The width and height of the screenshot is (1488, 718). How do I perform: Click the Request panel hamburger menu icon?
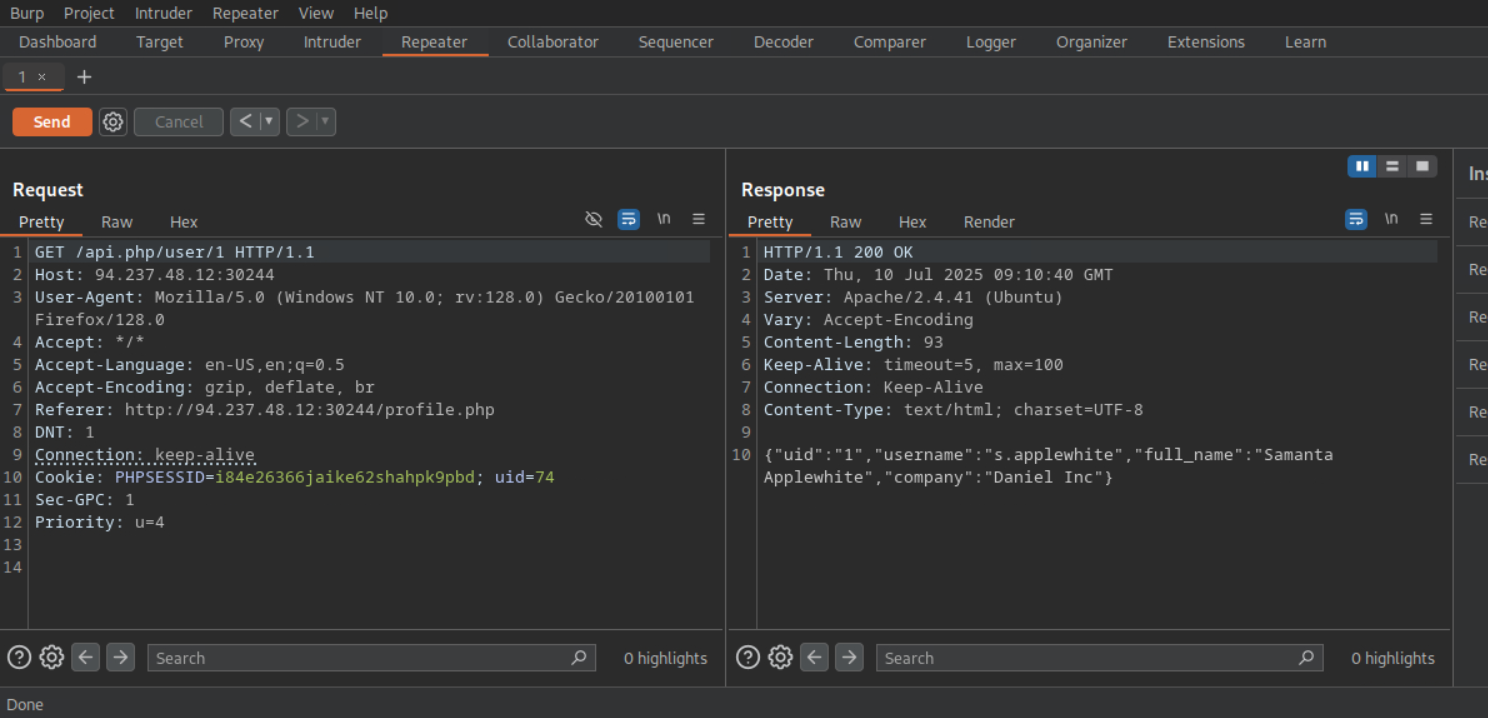click(699, 219)
